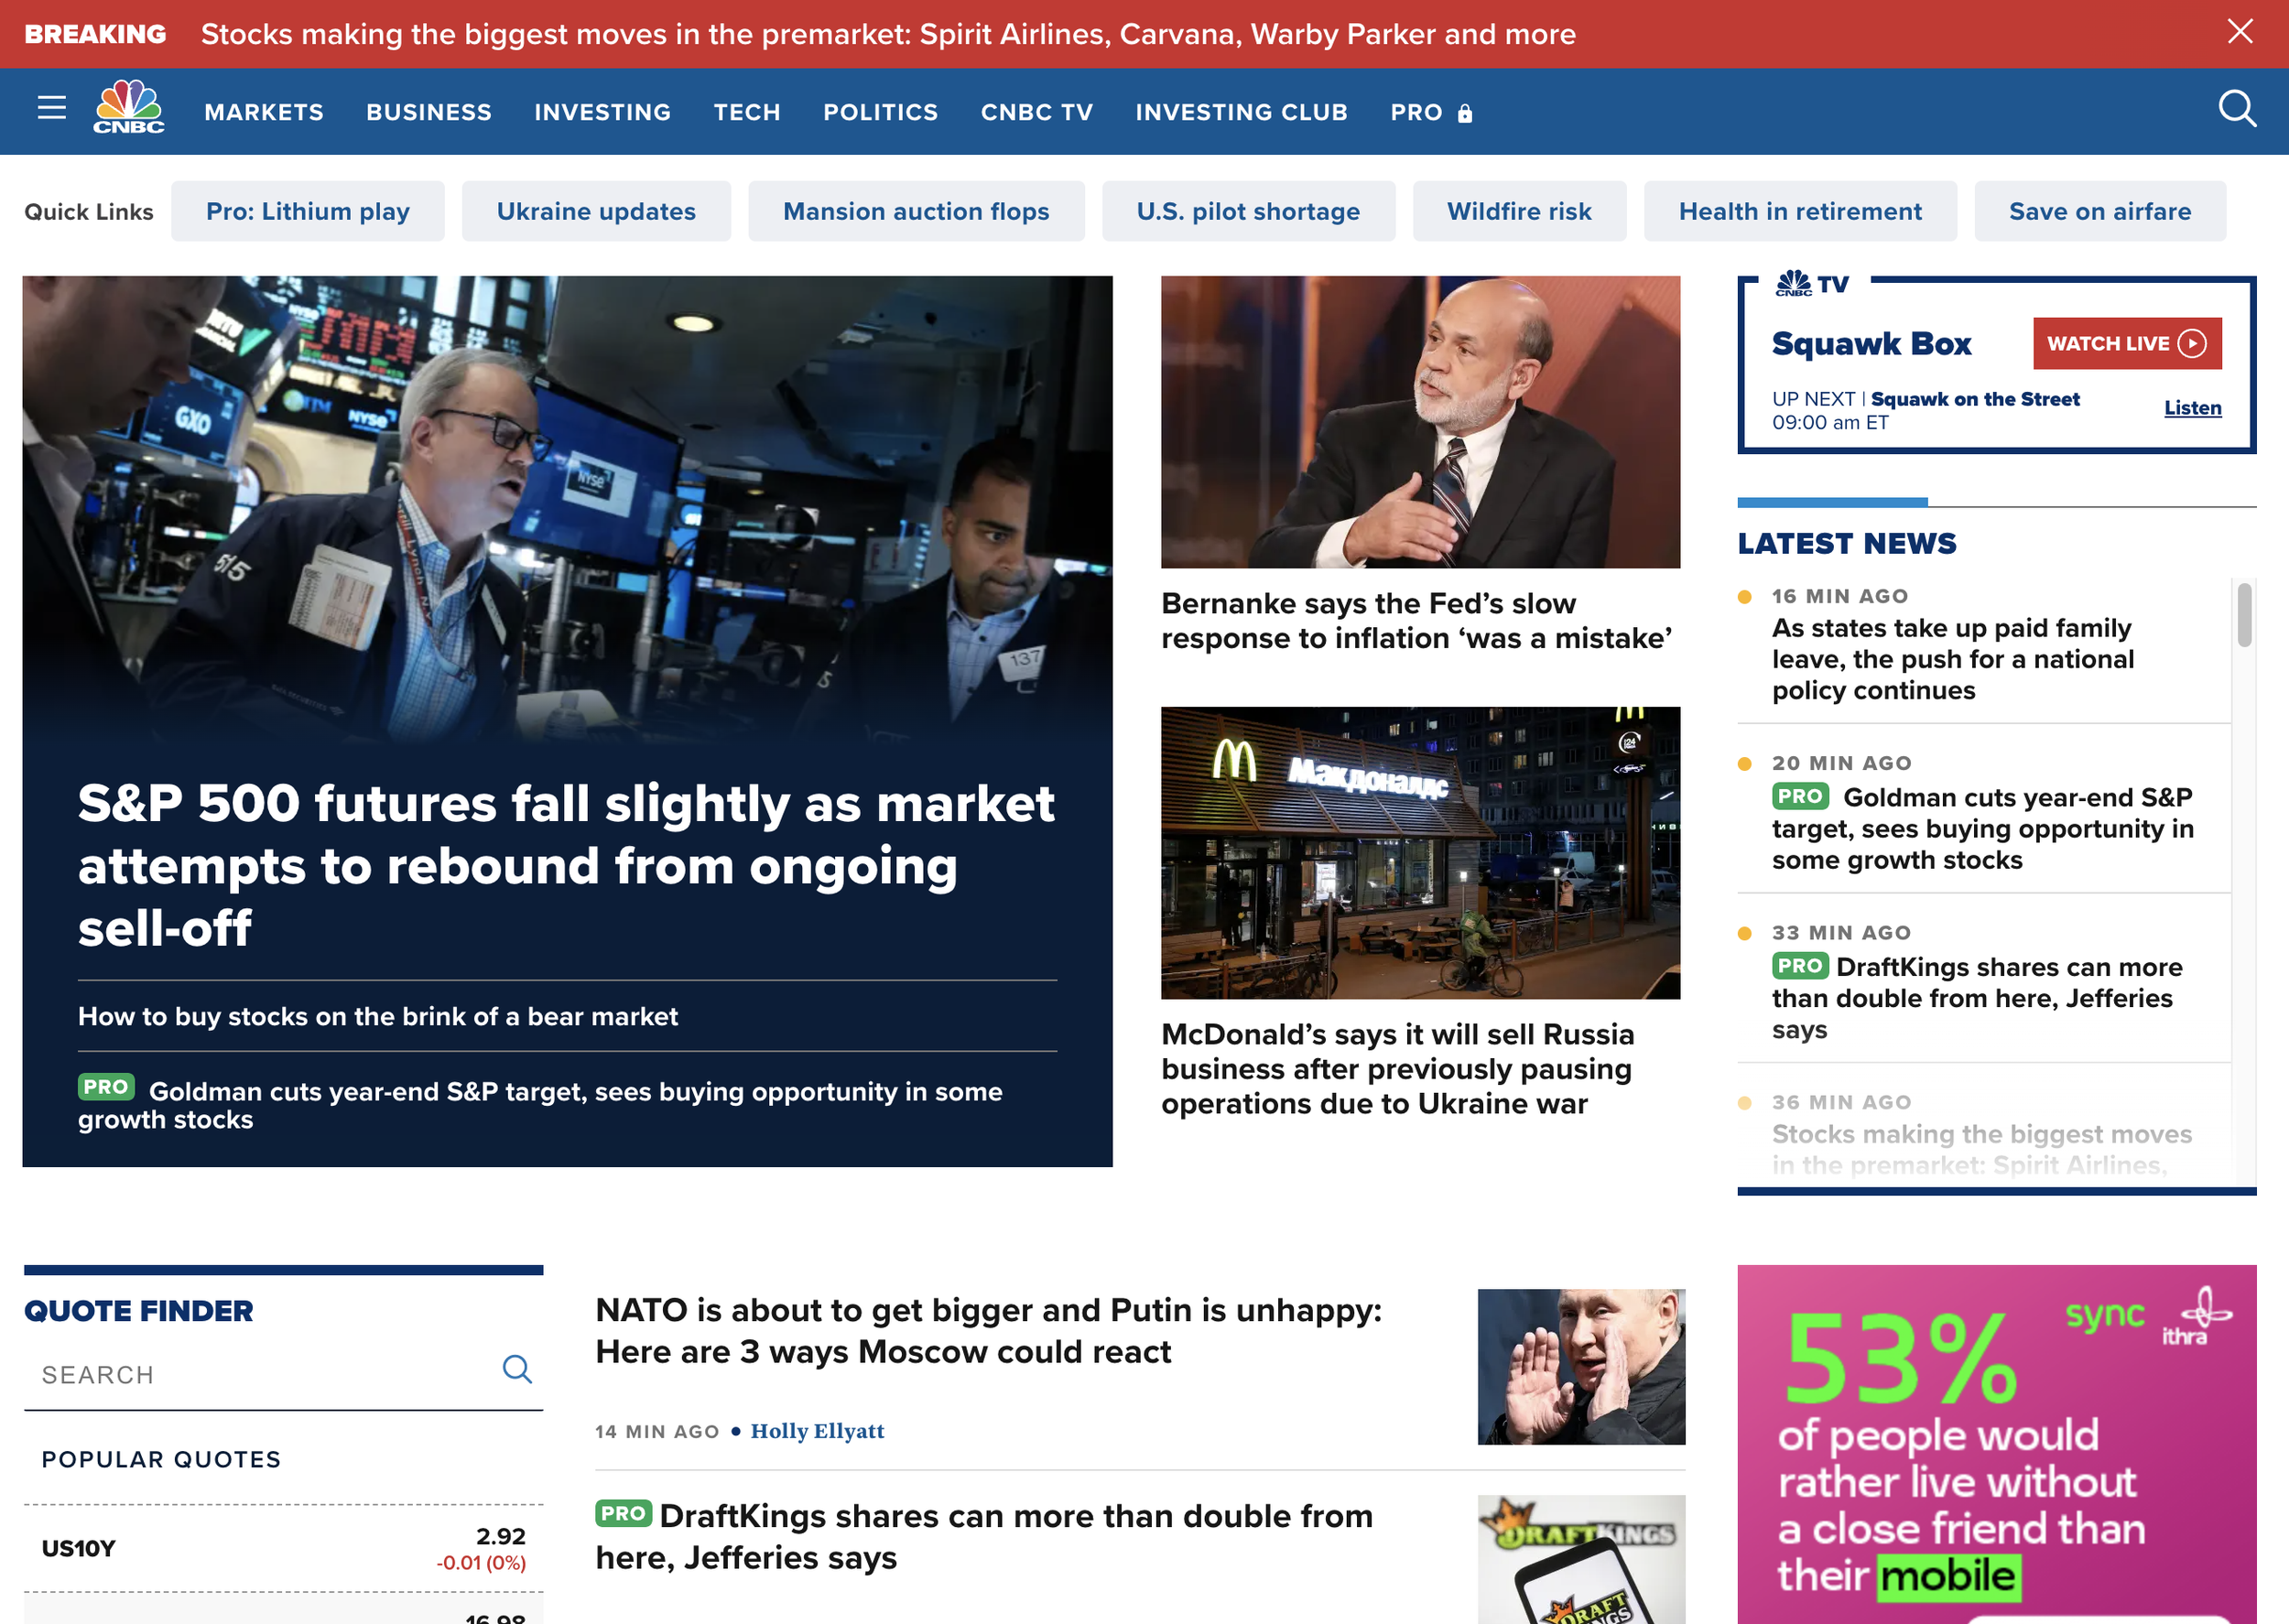Open the Markets menu item

pyautogui.click(x=264, y=112)
